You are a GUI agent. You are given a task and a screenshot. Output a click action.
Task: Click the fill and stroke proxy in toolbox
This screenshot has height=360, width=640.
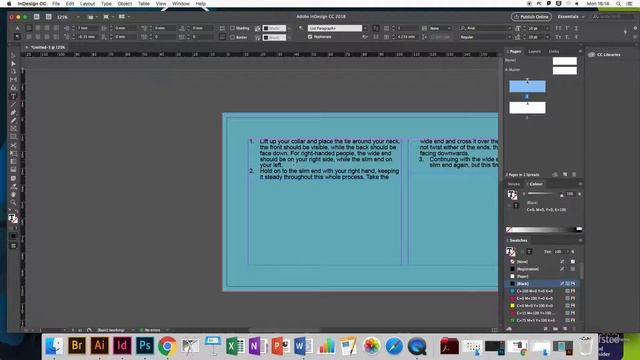point(13,218)
